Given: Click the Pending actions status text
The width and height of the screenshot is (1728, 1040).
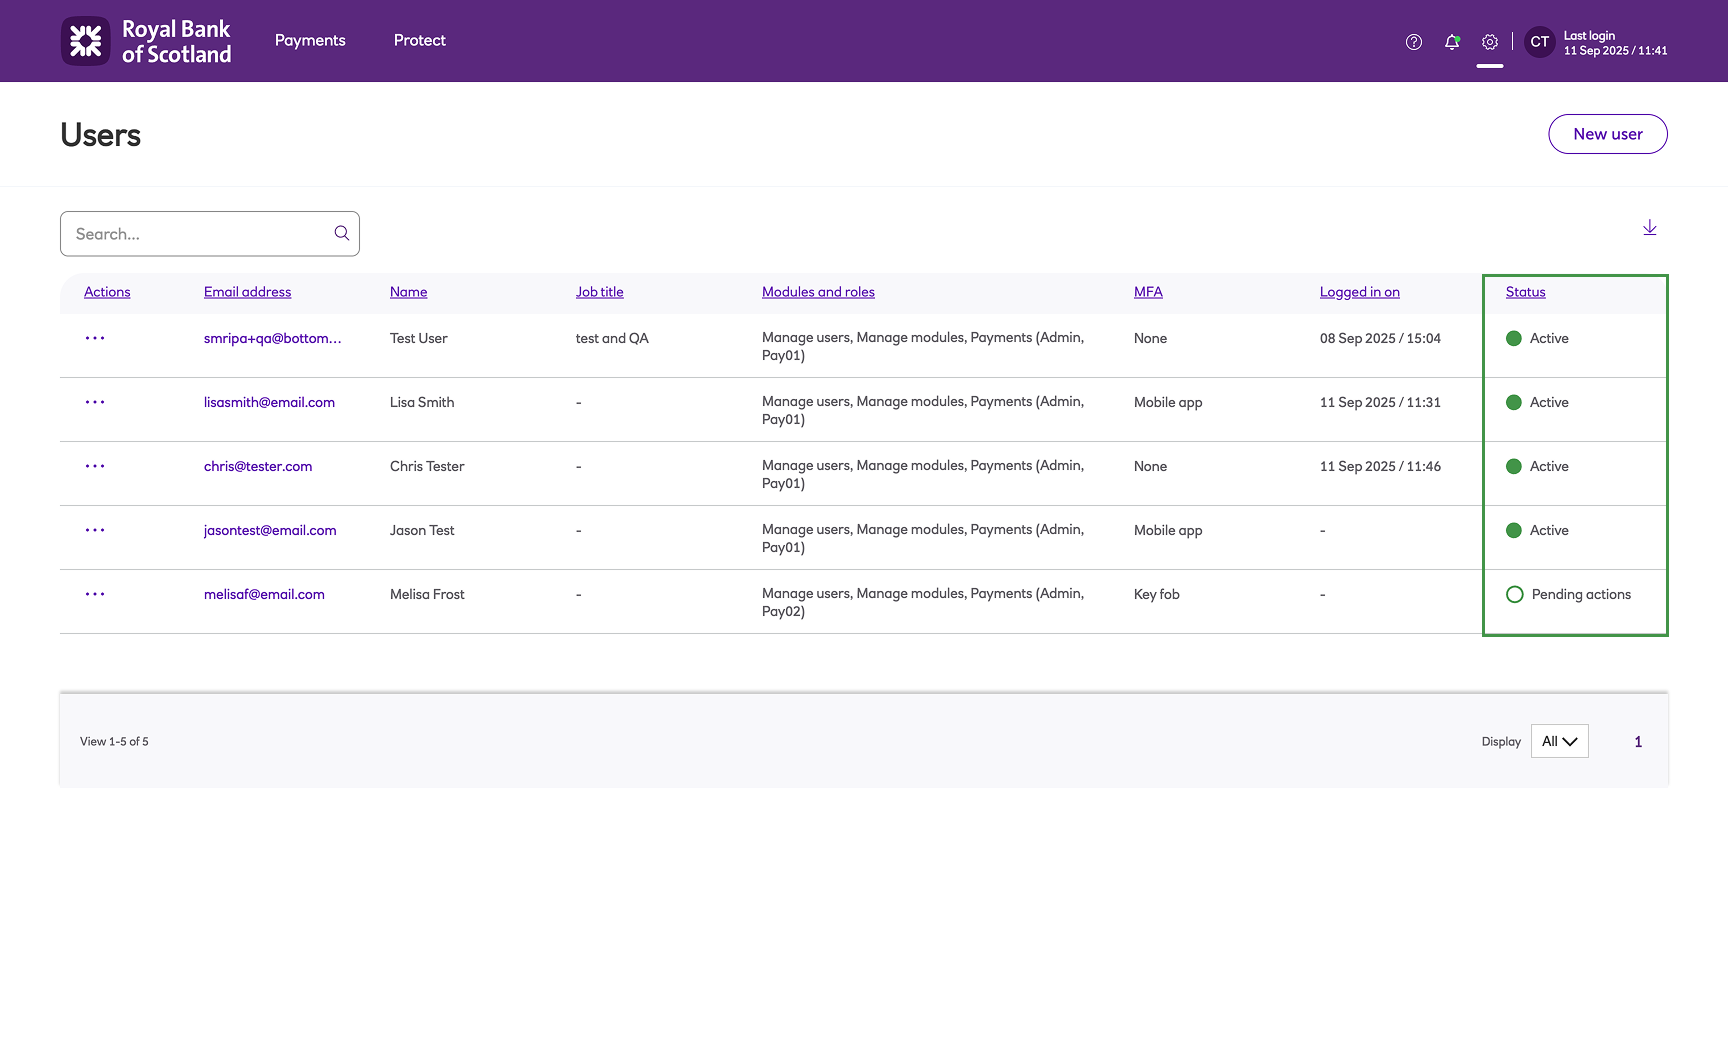Looking at the screenshot, I should pos(1581,594).
